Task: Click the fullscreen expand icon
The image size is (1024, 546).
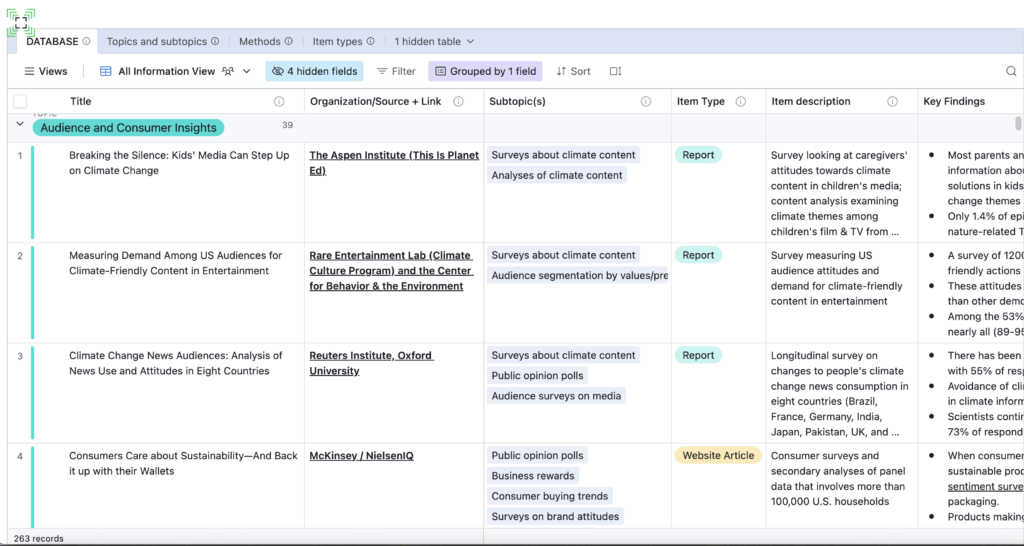Action: click(x=22, y=22)
